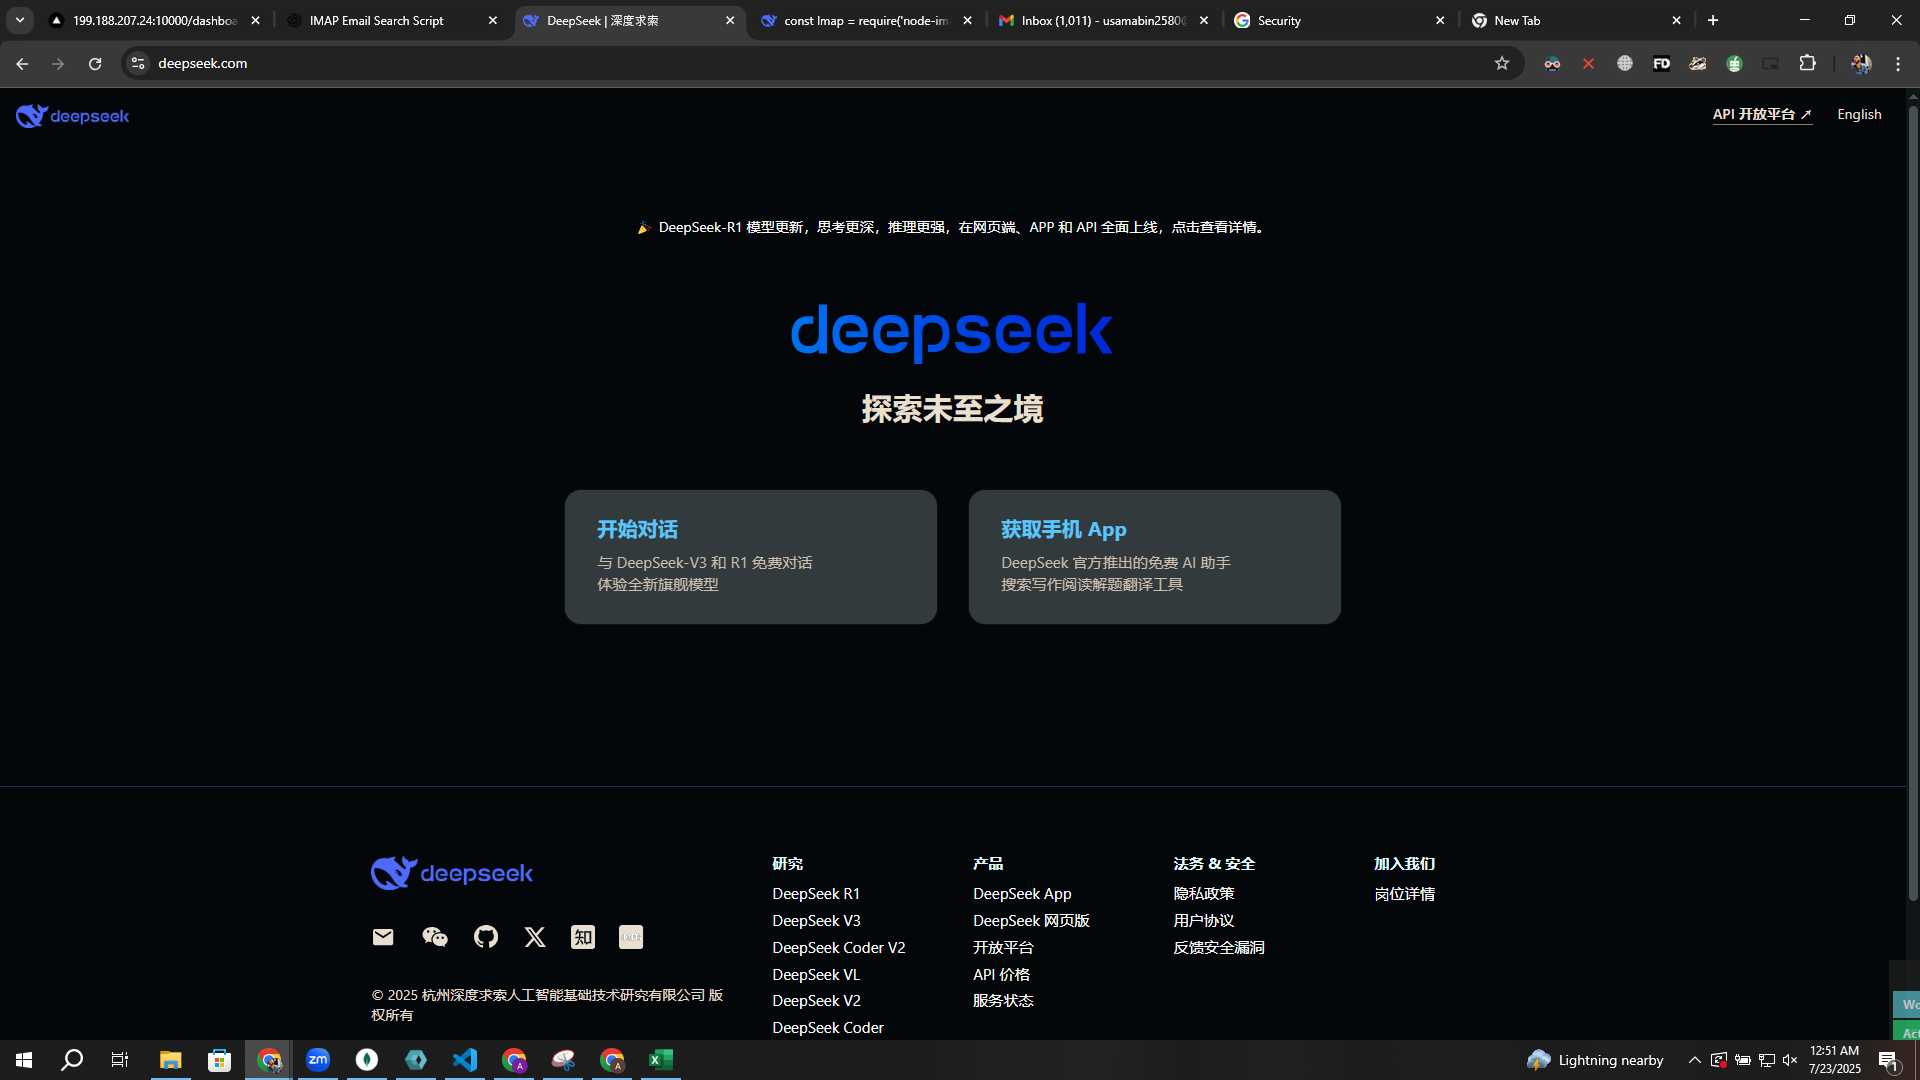This screenshot has height=1080, width=1920.
Task: Switch to the 199.188.207.24 dashboard tab
Action: click(155, 20)
